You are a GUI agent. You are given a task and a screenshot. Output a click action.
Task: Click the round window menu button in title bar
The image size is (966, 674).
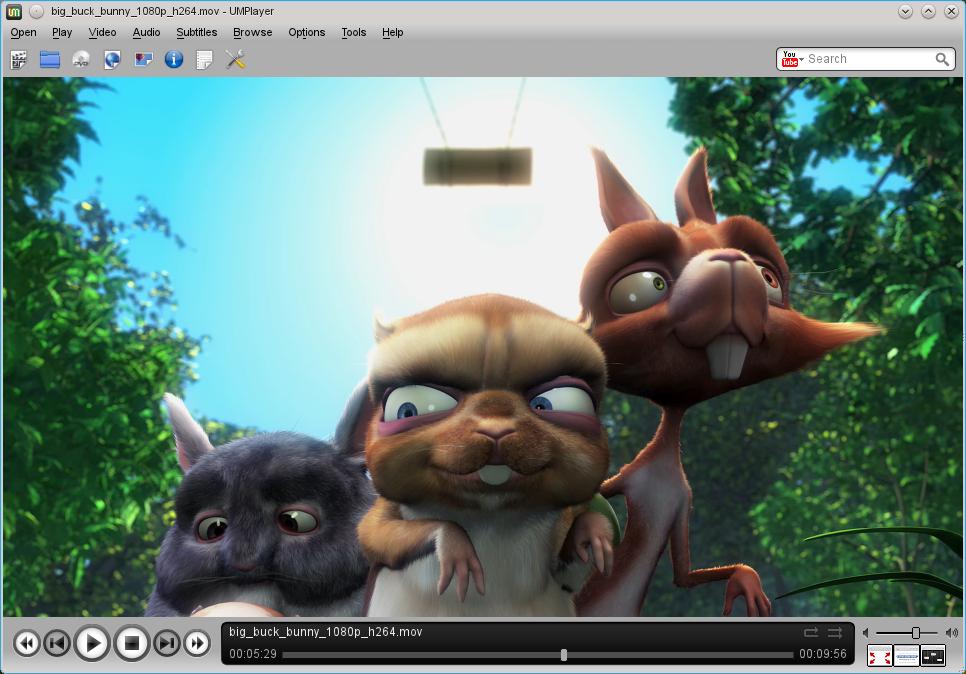pos(36,11)
